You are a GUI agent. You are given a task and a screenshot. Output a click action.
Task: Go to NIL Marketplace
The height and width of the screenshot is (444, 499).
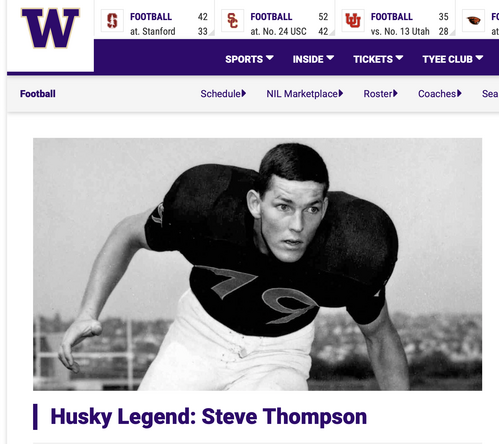305,94
